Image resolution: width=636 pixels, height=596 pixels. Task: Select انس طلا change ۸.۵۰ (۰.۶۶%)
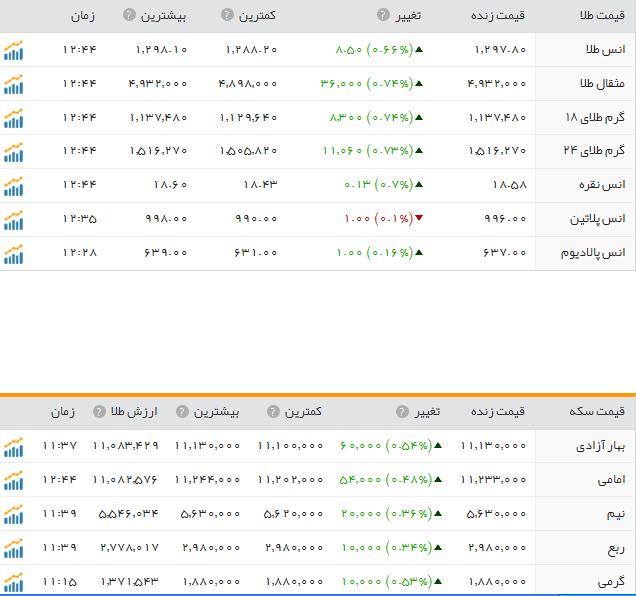(x=379, y=49)
